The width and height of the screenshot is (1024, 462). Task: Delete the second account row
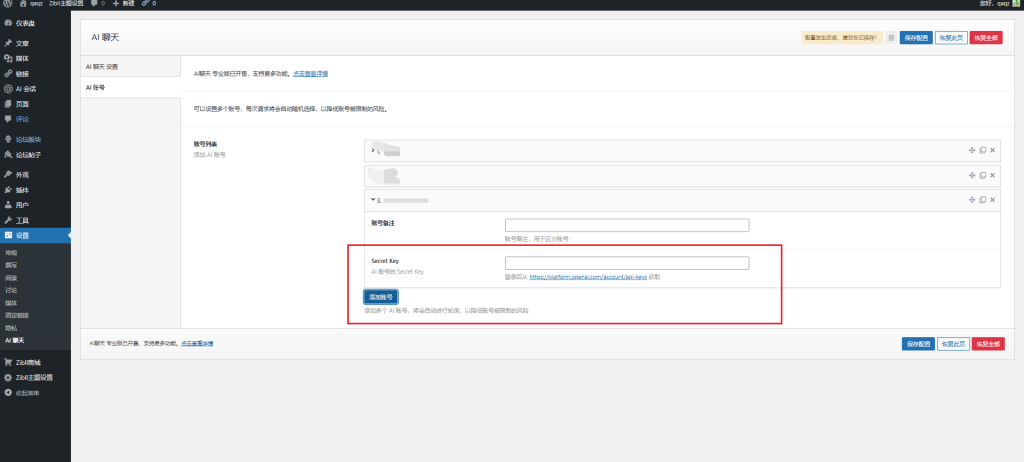tap(992, 175)
